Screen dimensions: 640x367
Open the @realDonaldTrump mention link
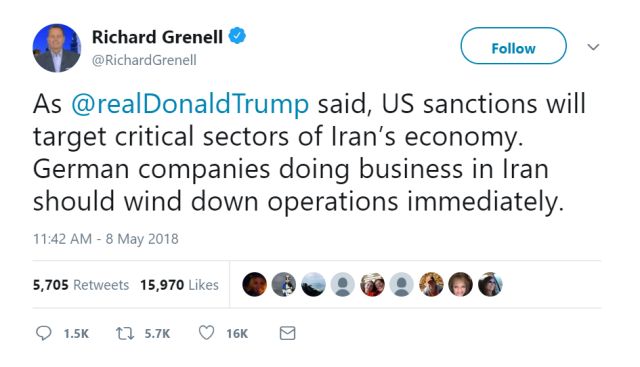click(190, 104)
